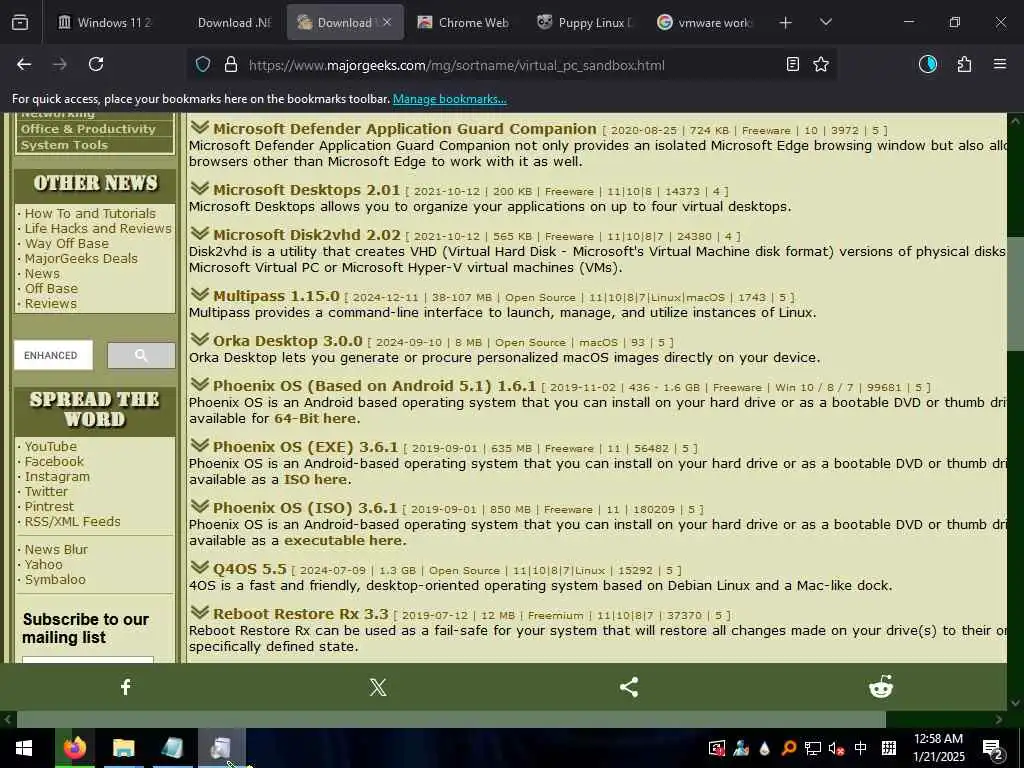Image resolution: width=1024 pixels, height=768 pixels.
Task: Open How To and Tutorials
Action: (x=90, y=214)
